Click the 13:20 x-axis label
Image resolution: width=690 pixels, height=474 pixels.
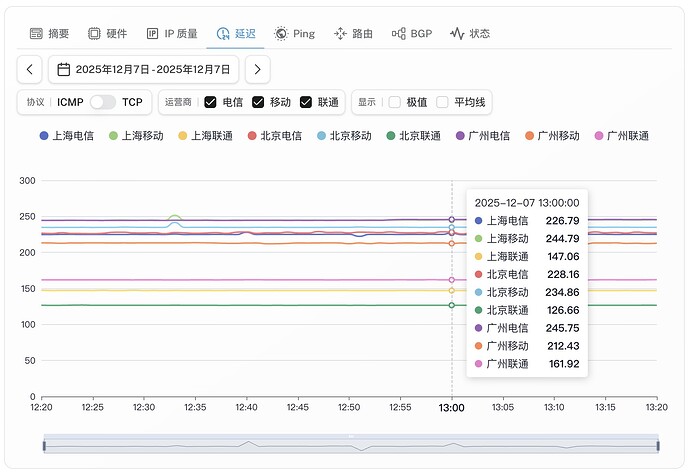(657, 408)
